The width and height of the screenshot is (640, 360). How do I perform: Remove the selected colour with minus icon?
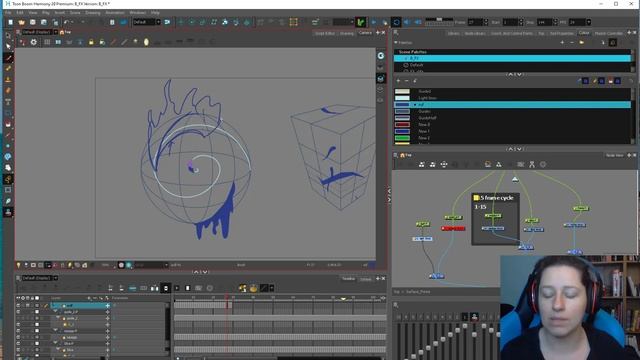point(407,81)
